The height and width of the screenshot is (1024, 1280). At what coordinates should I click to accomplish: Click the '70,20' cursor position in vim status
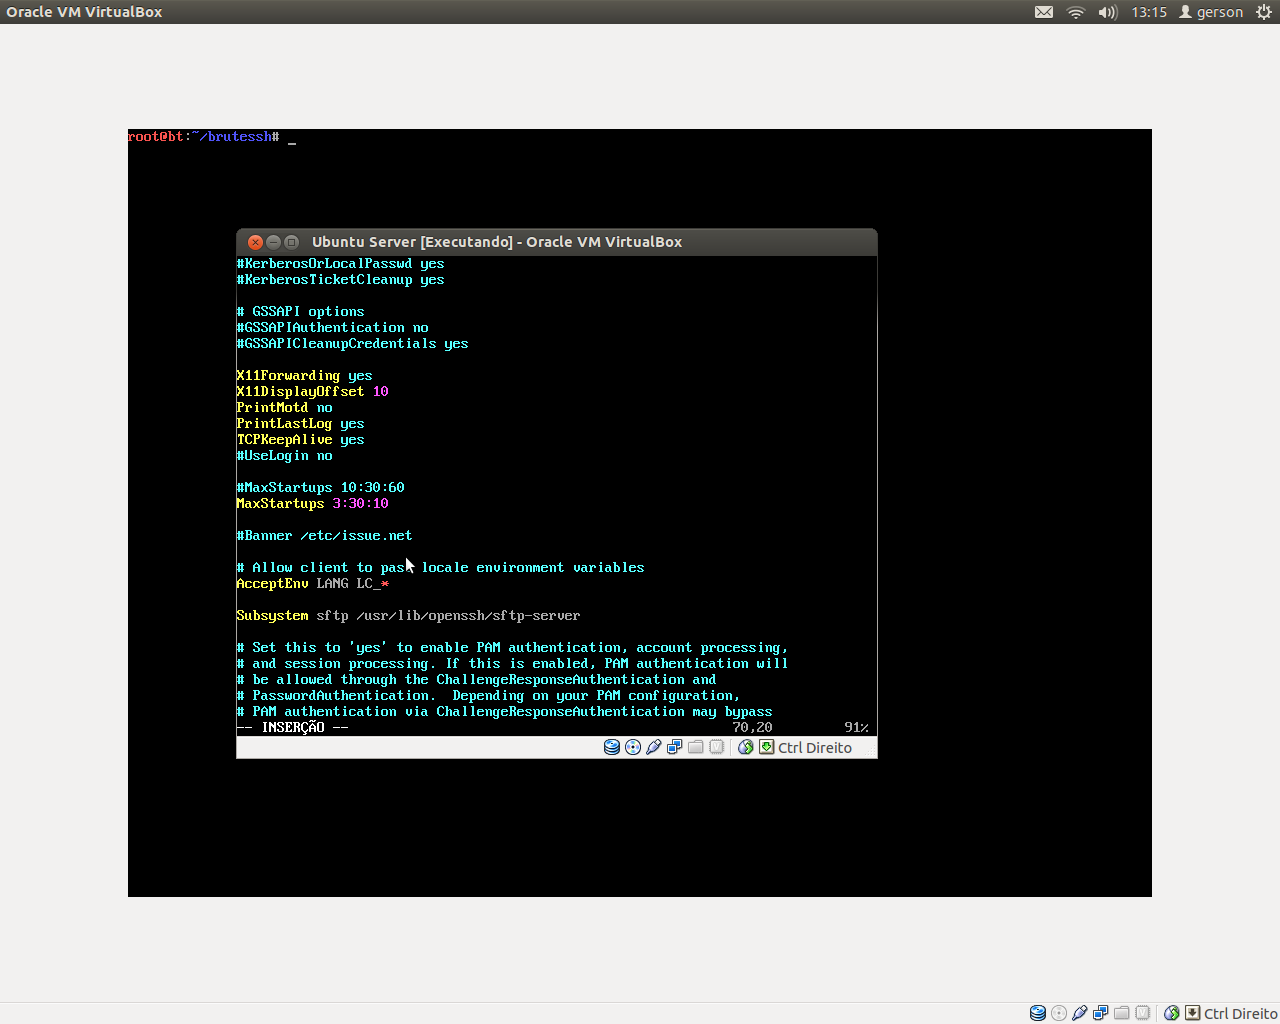(x=752, y=728)
